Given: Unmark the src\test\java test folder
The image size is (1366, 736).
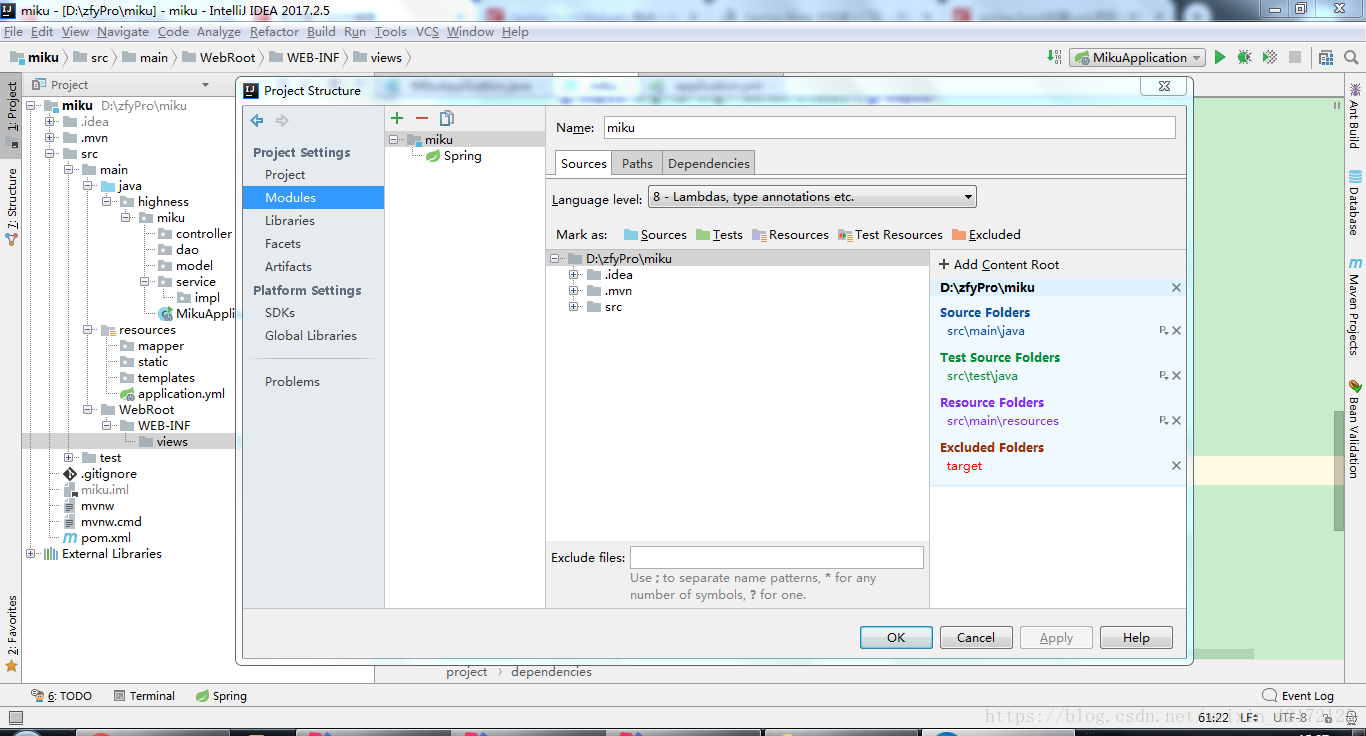Looking at the screenshot, I should point(1177,376).
